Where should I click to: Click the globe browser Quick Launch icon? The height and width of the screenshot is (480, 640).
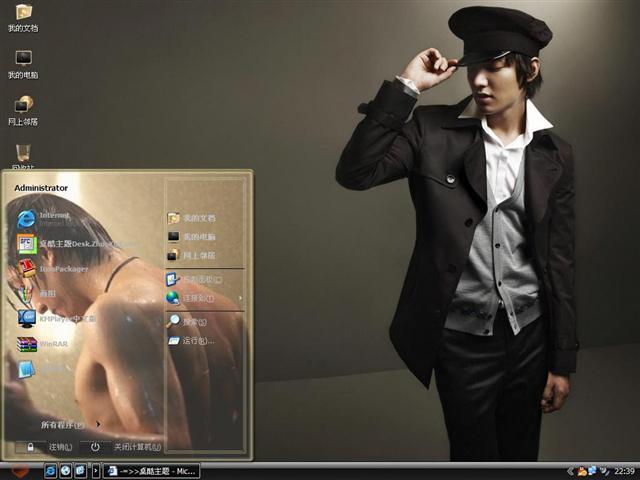click(65, 471)
